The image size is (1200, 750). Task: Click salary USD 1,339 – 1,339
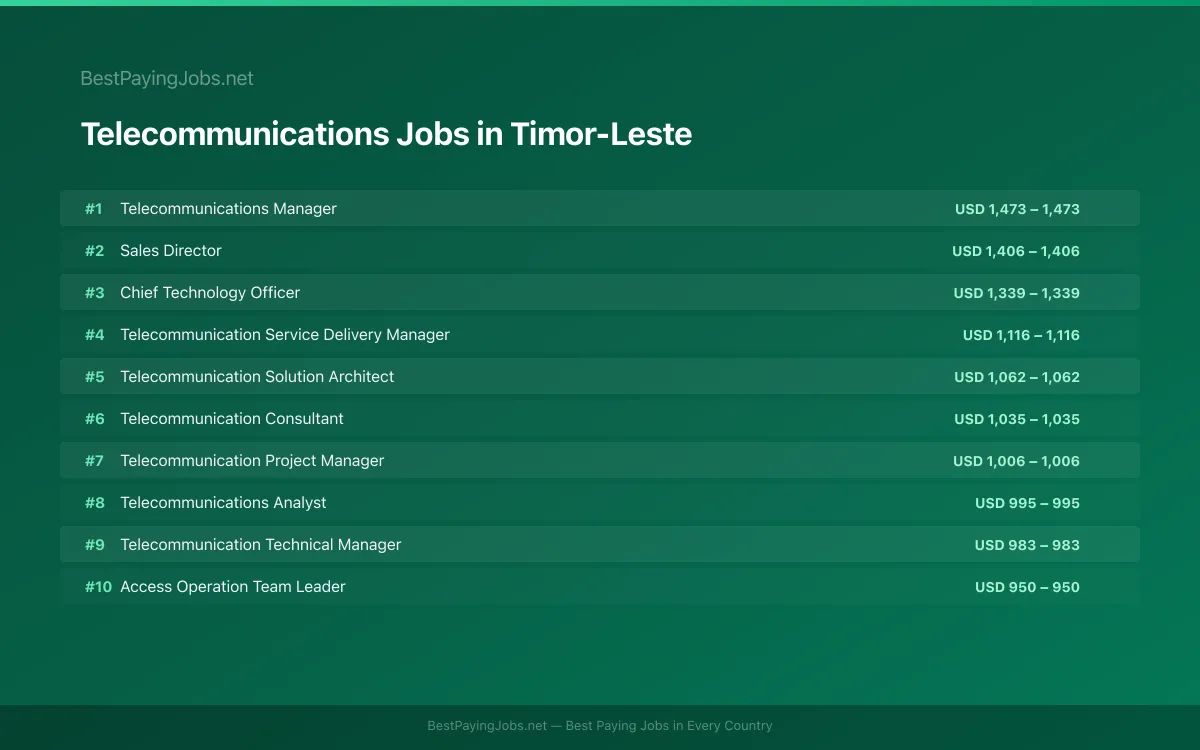tap(1017, 293)
